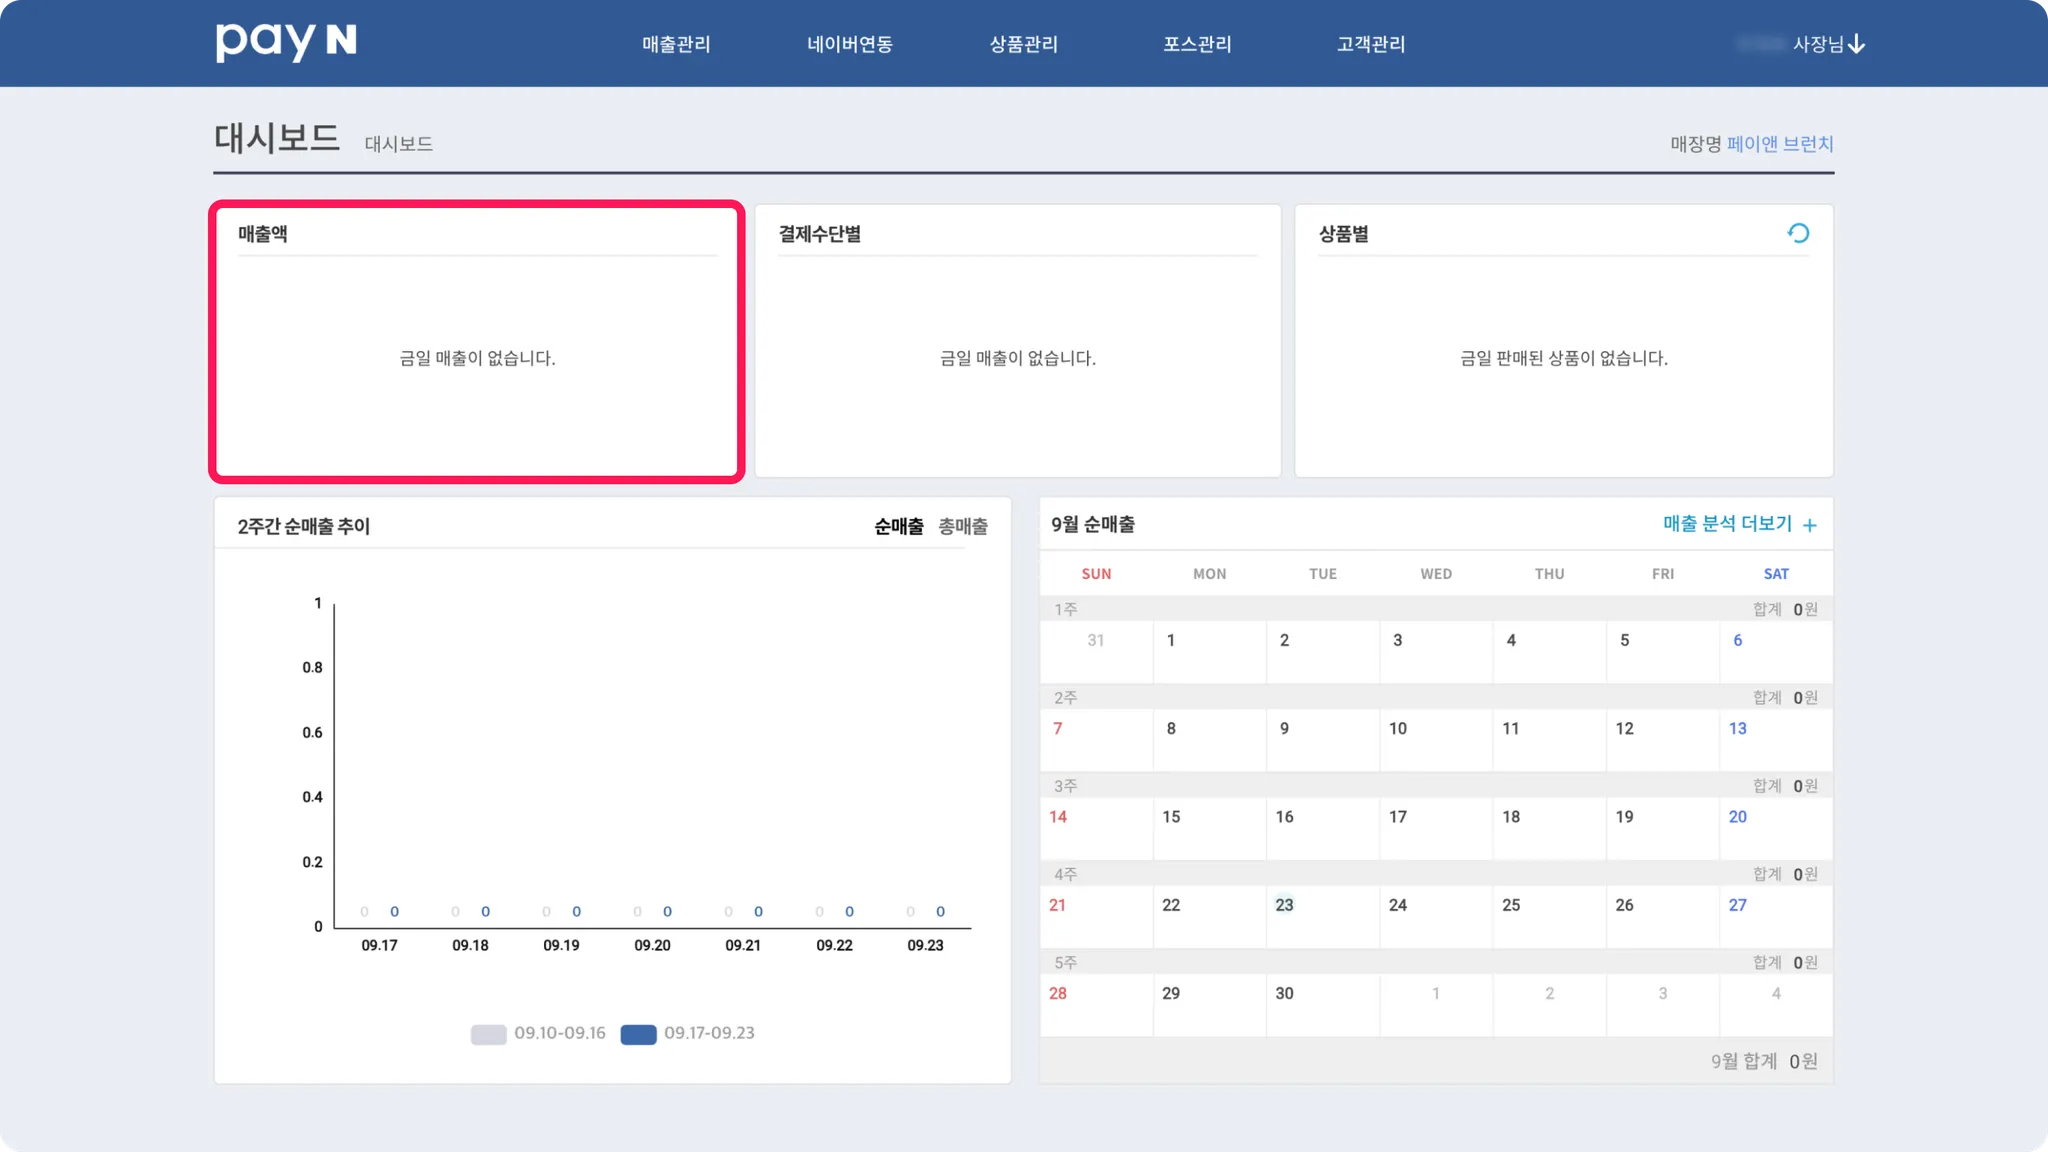Click the 페이앤 브런치 store name link
The width and height of the screenshot is (2048, 1152).
click(1779, 144)
